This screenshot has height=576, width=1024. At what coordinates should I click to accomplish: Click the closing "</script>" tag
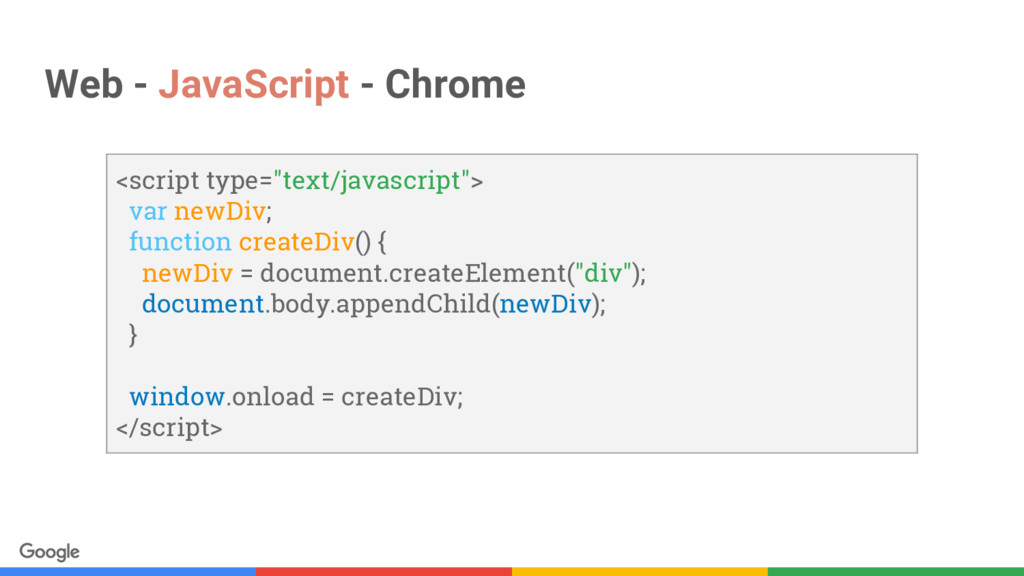(x=169, y=428)
